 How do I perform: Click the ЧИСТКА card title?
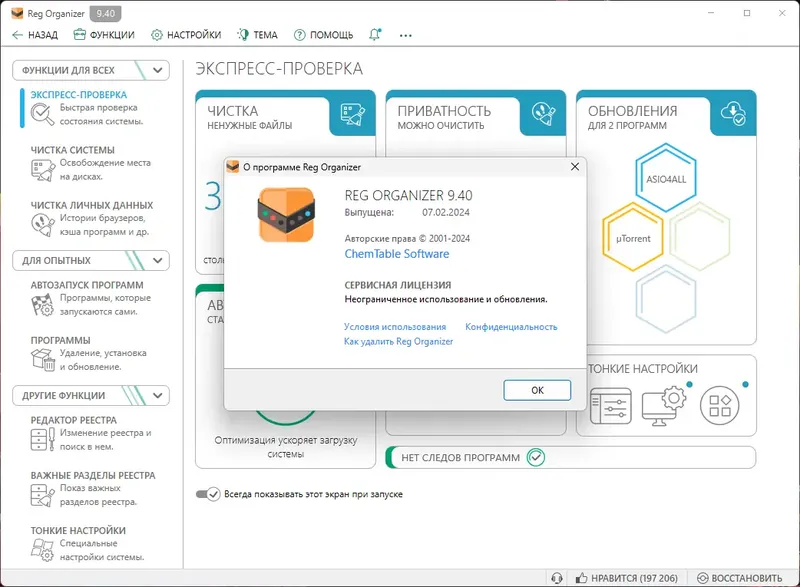point(232,111)
